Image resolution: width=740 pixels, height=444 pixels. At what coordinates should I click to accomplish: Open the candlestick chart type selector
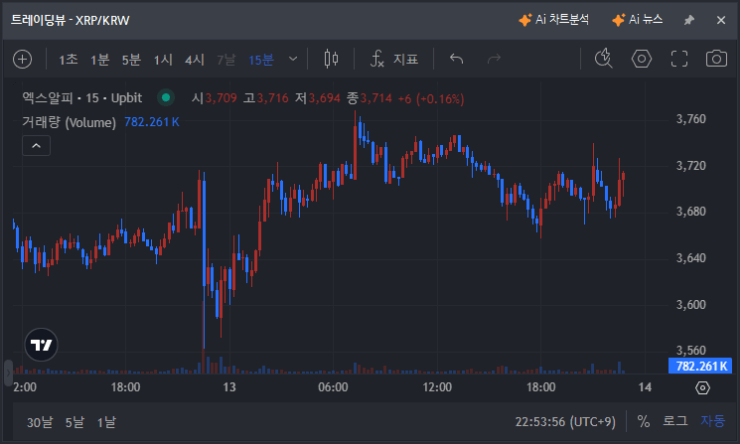tap(332, 59)
